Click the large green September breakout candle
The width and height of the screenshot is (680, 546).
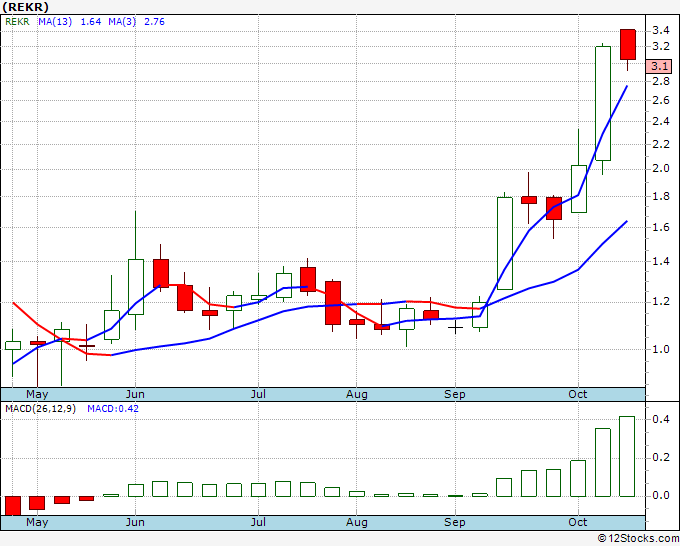(x=505, y=243)
